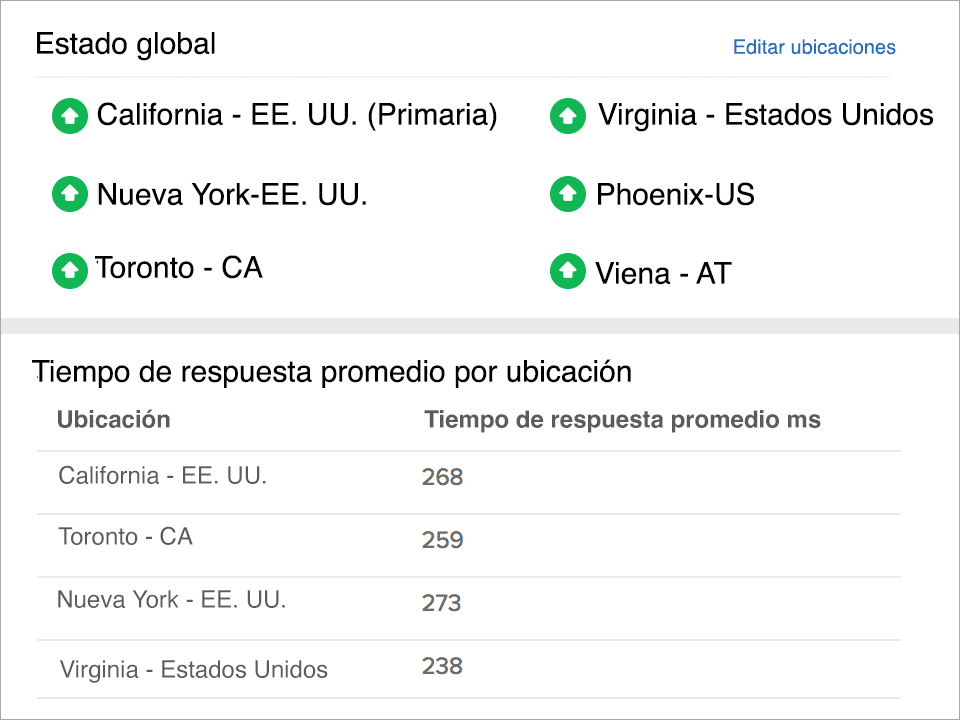The height and width of the screenshot is (720, 960).
Task: Sort by Tiempo de respuesta promedio ms column
Action: (622, 419)
